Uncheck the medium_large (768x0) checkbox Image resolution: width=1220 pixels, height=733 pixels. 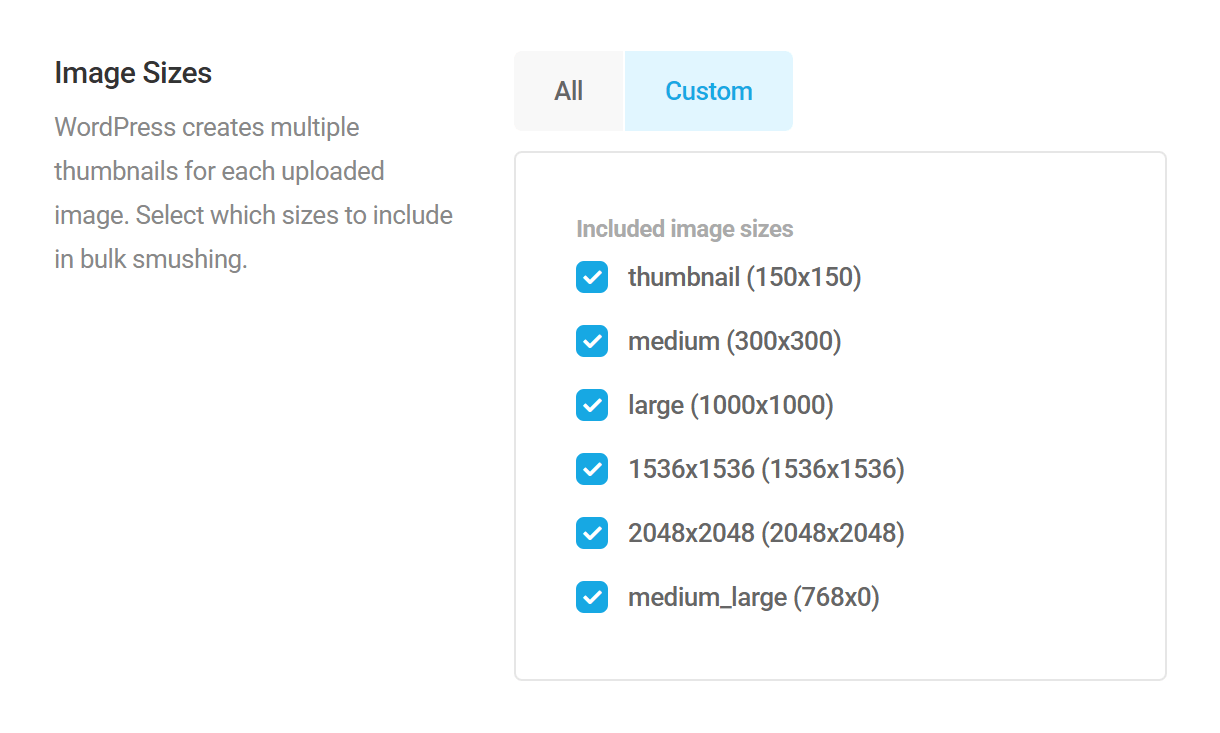pyautogui.click(x=592, y=597)
